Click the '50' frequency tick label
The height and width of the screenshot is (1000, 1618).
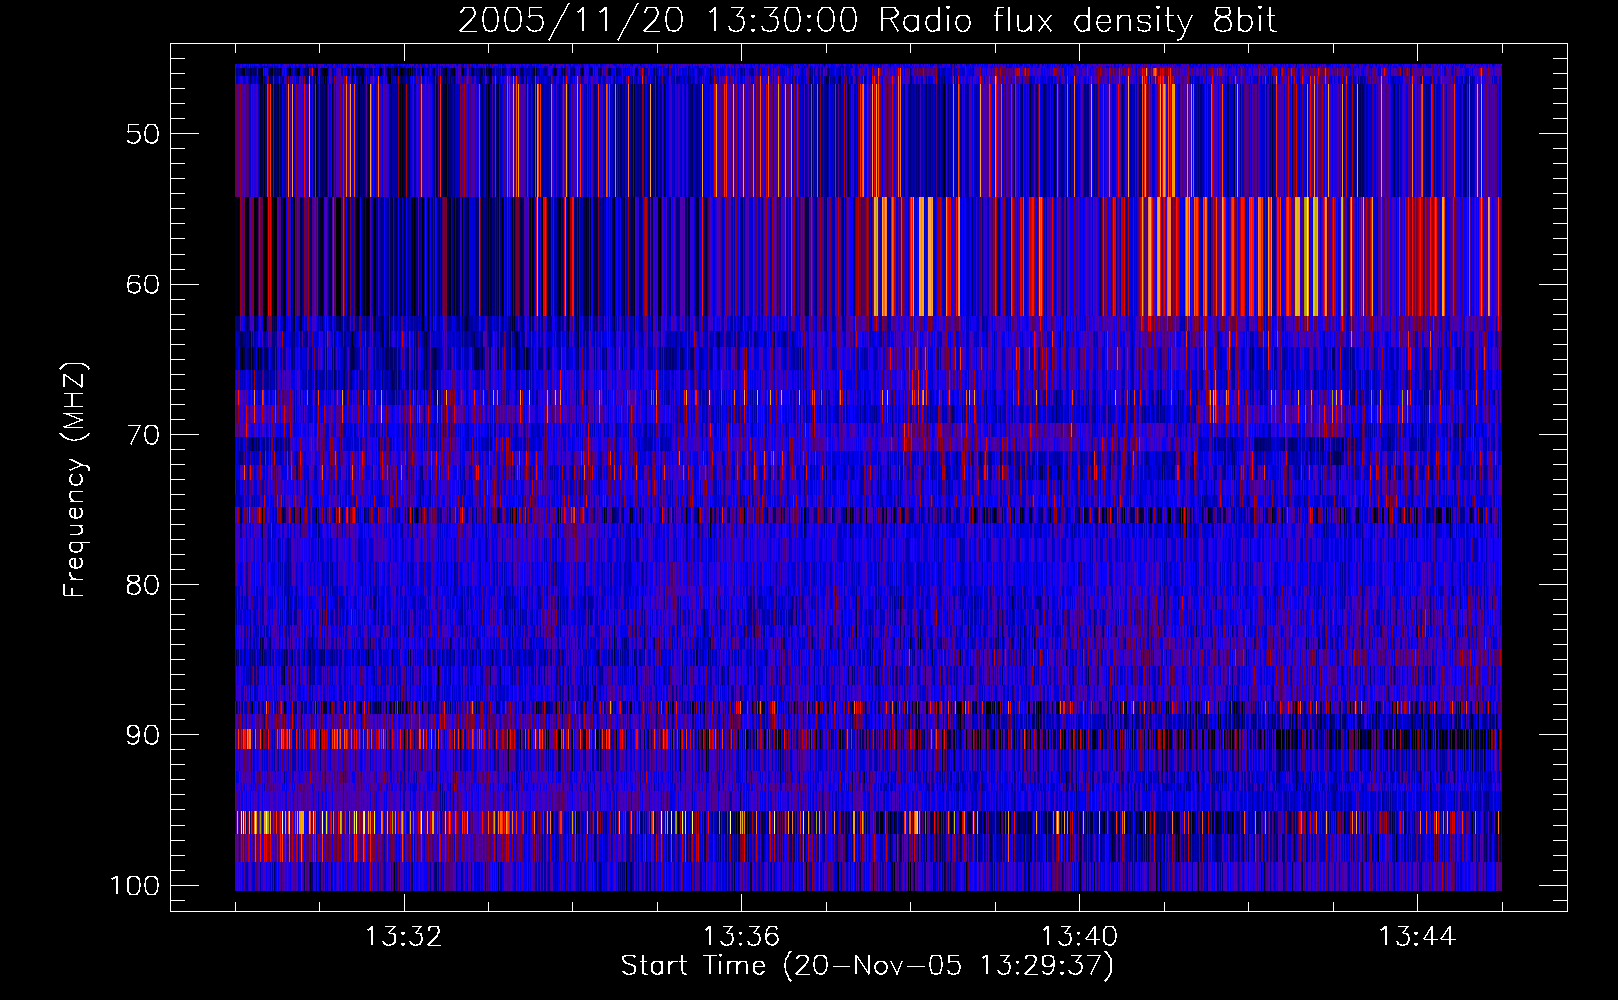143,134
